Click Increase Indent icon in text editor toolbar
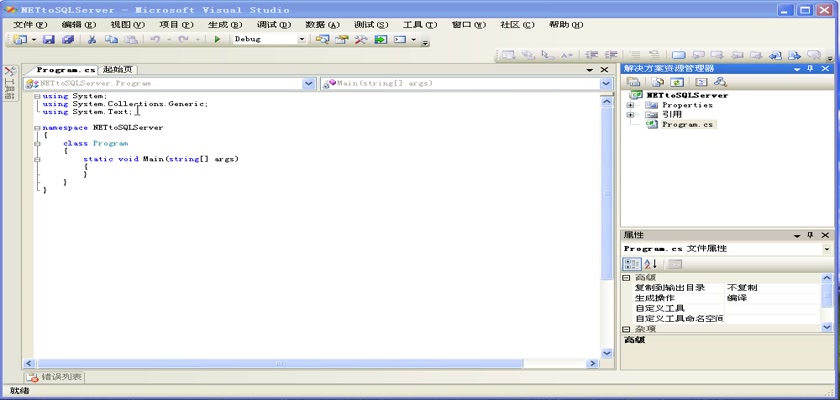 click(611, 55)
